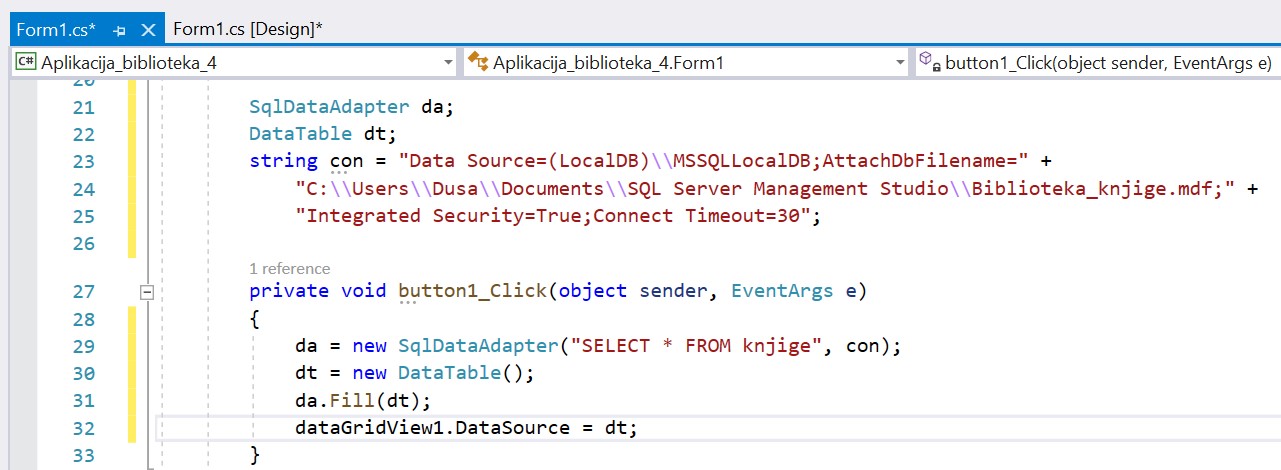The width and height of the screenshot is (1281, 470).
Task: Expand the Aplikacija_biblioteka_4.Form1 type dropdown arrow
Action: pos(900,63)
